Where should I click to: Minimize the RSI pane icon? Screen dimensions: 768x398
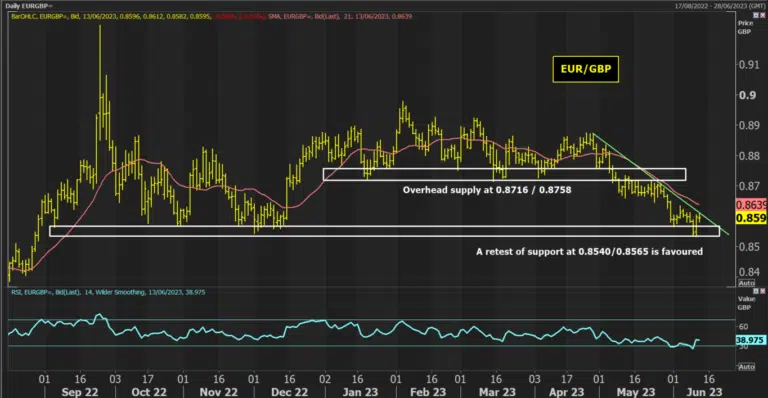(x=756, y=291)
